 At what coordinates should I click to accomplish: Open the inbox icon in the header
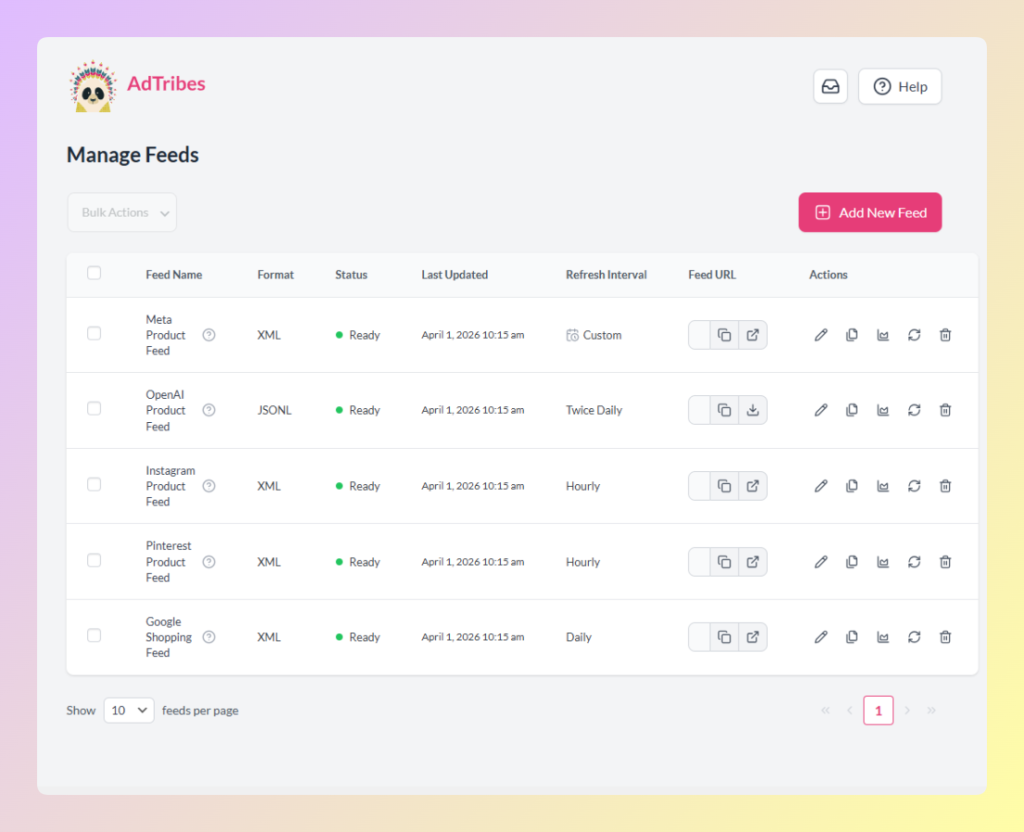(x=830, y=86)
